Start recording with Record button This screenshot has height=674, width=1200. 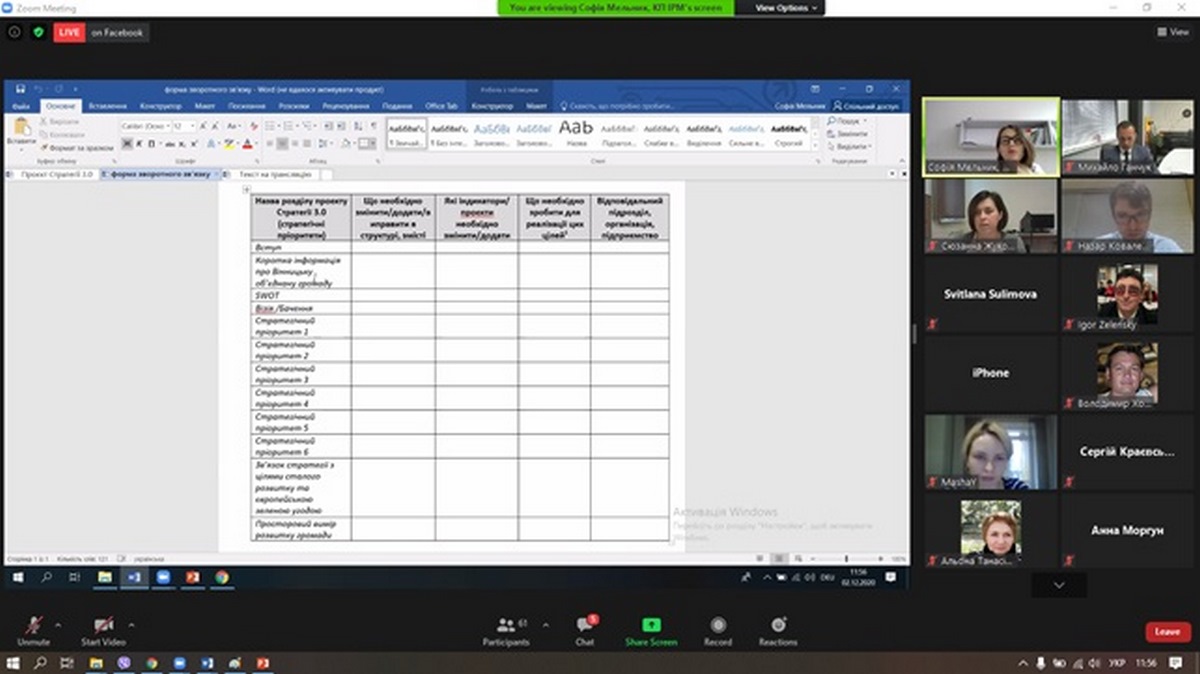tap(717, 630)
